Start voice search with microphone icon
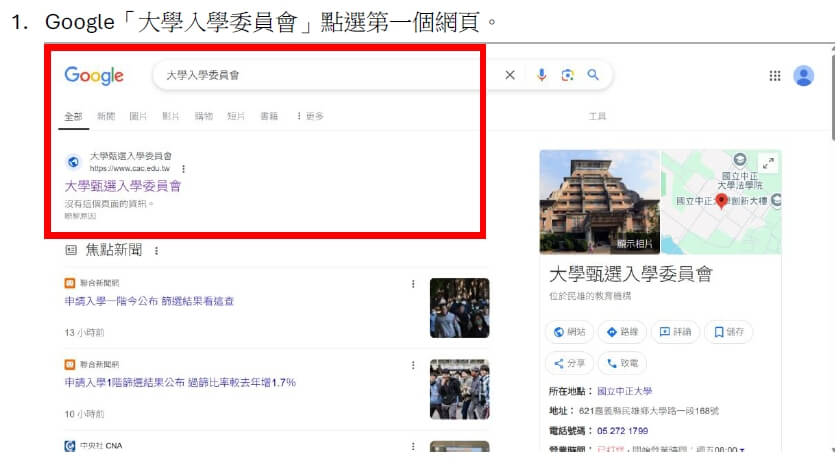 (542, 75)
